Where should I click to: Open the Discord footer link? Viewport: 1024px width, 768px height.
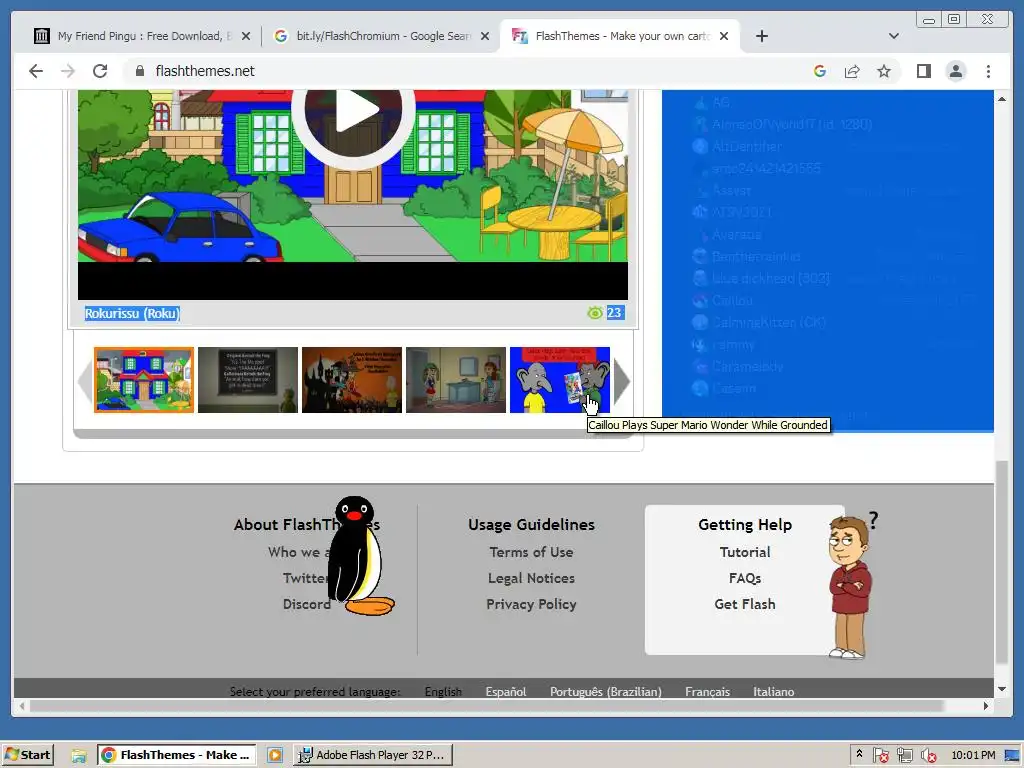coord(306,604)
